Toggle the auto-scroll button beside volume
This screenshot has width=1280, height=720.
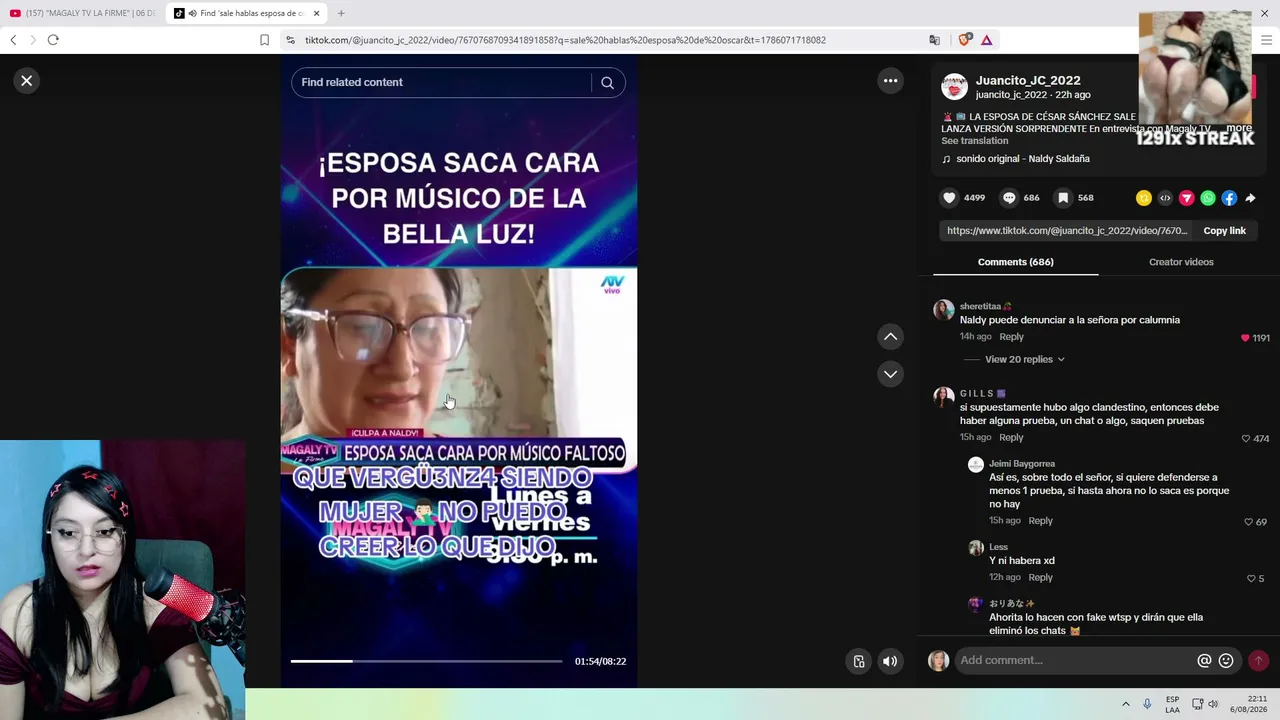tap(859, 661)
